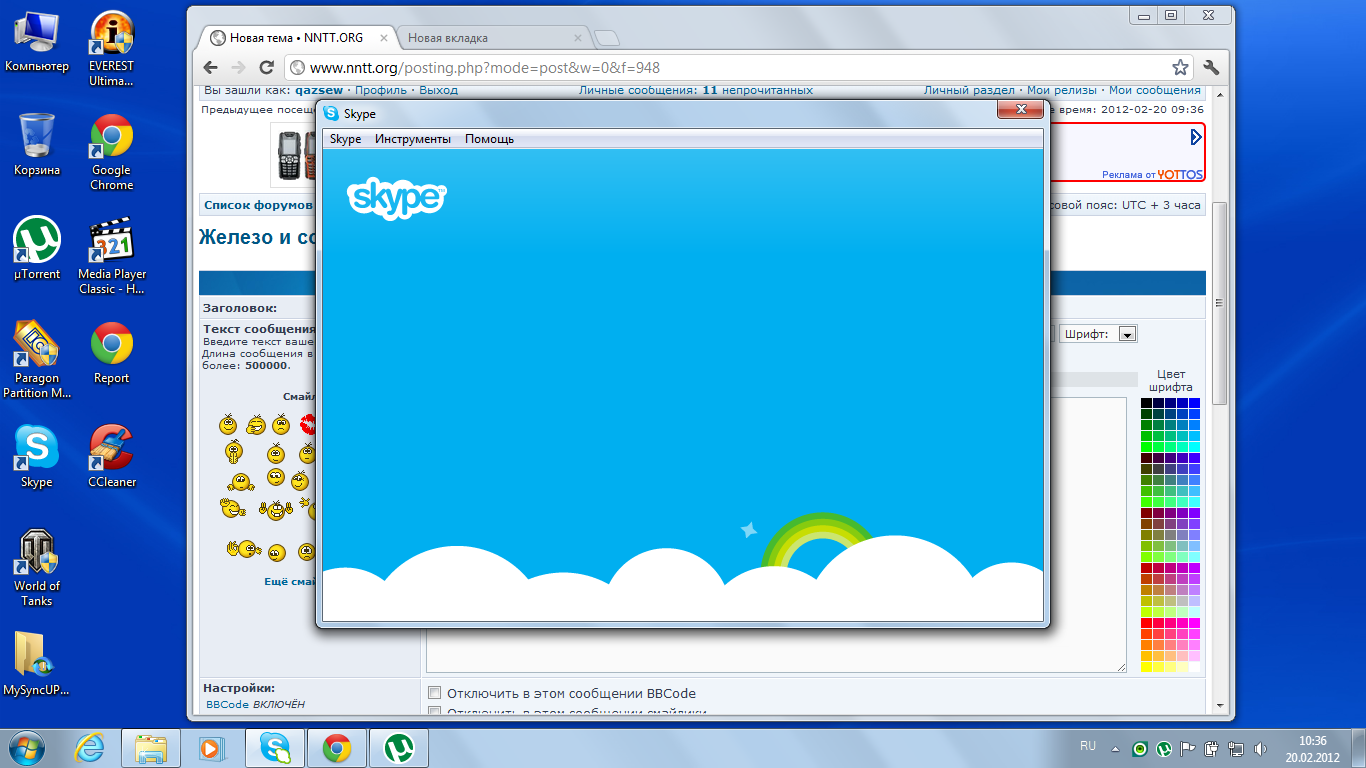1366x768 pixels.
Task: Click the BBCode settings link
Action: point(228,704)
